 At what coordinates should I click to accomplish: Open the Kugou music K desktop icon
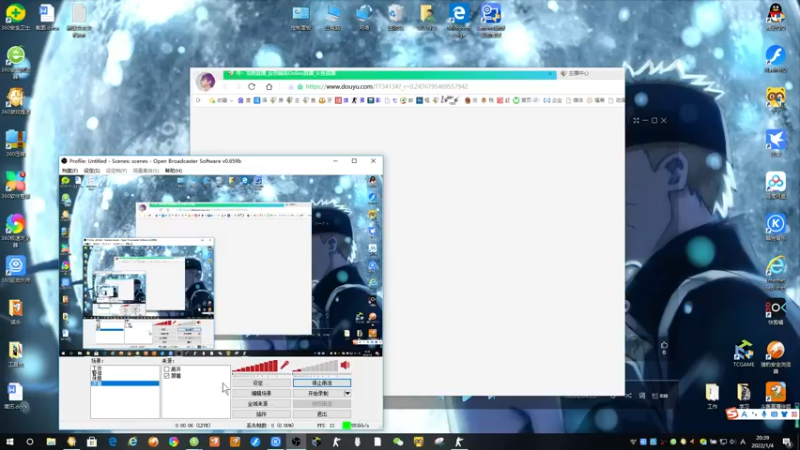[776, 227]
